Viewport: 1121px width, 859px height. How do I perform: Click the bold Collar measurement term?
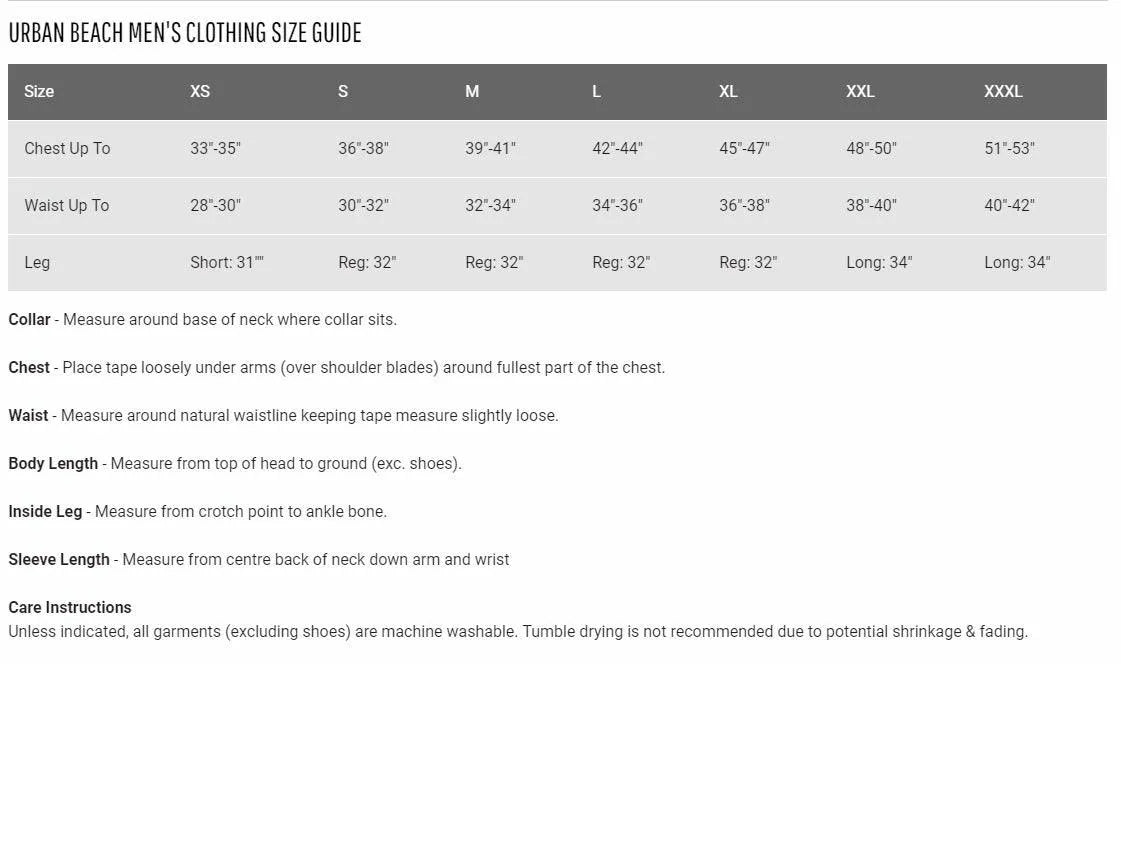coord(29,319)
